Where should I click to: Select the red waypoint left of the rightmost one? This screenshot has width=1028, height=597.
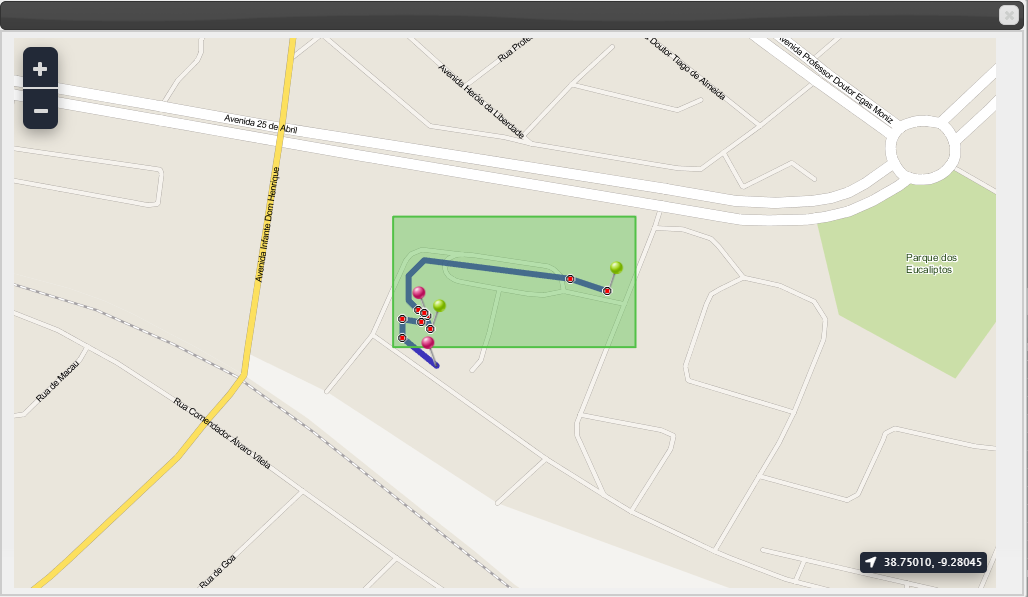point(570,279)
